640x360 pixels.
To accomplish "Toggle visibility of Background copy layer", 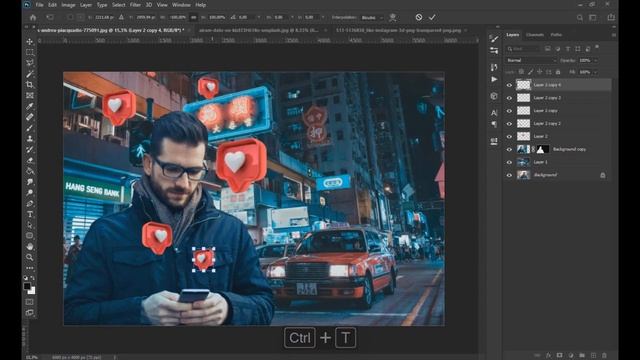I will tap(509, 149).
